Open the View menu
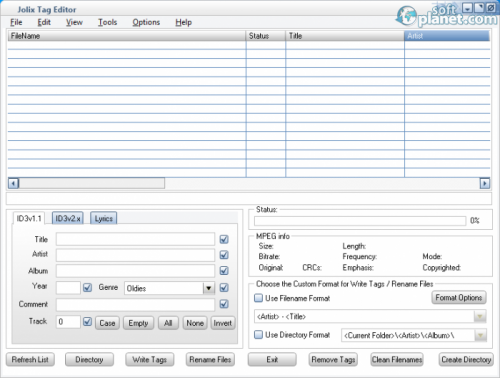Viewport: 500px width, 378px height. pos(74,22)
